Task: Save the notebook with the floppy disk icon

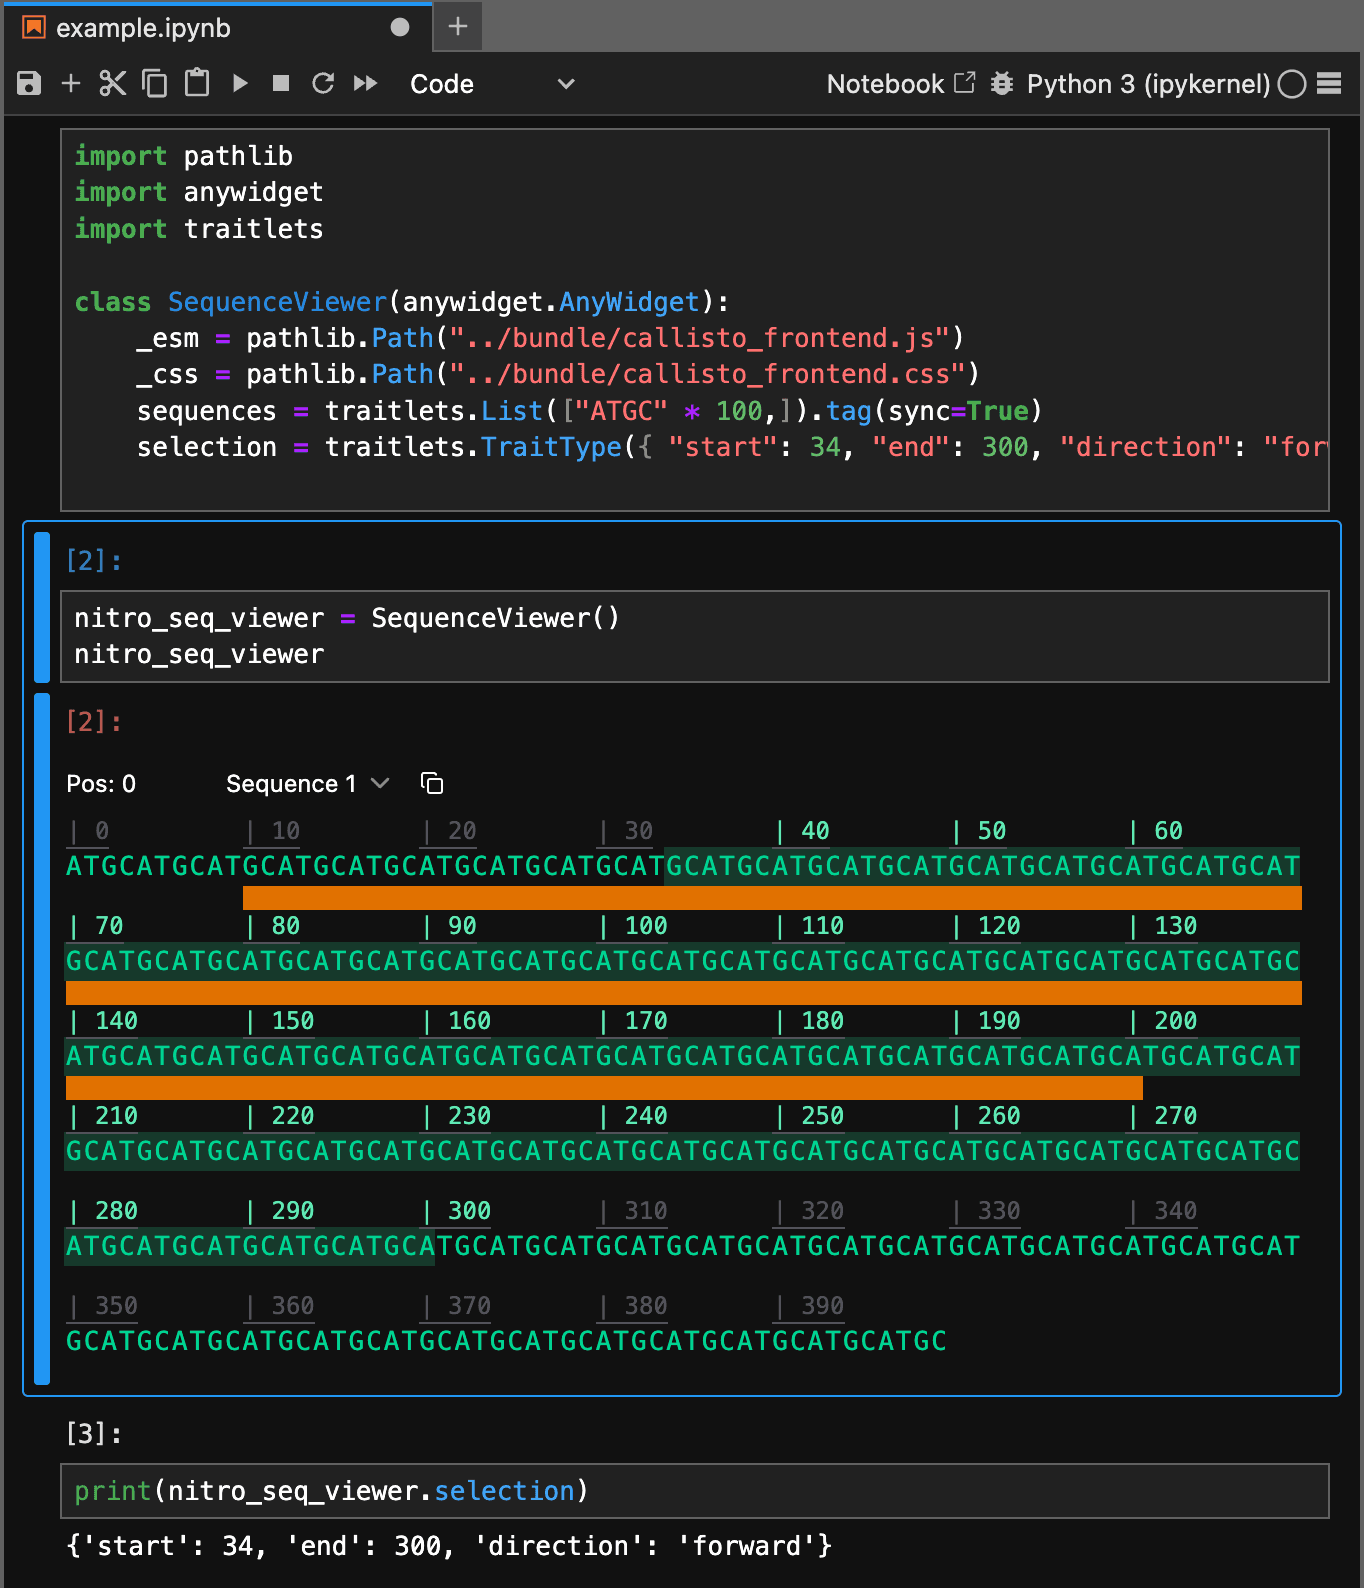Action: pos(29,84)
